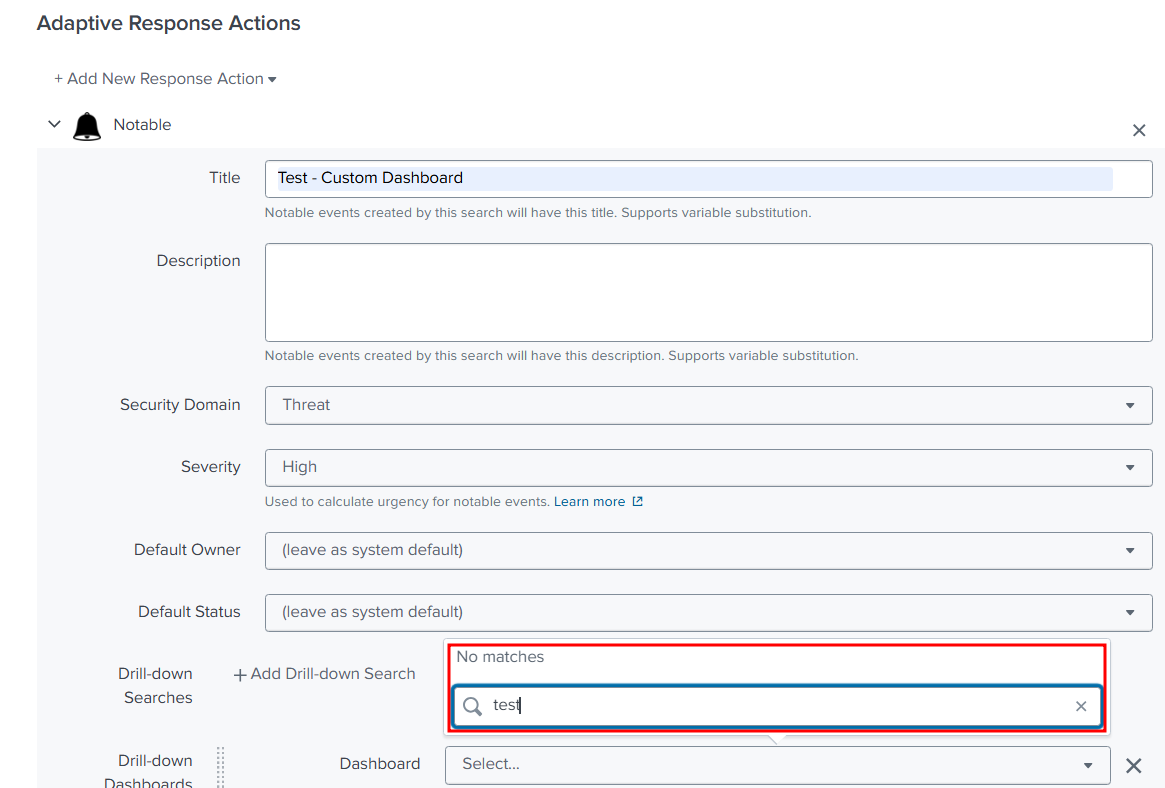Open the Add New Response Action menu
Screen dimensions: 1165x788
[164, 78]
